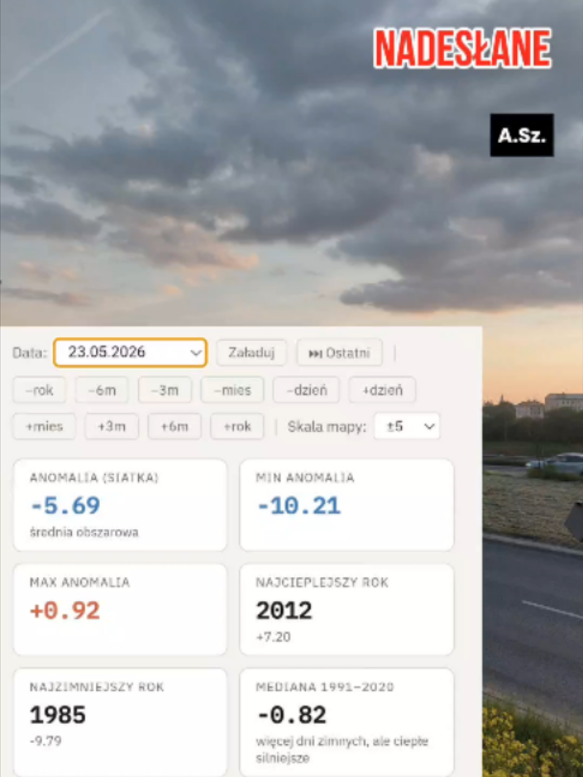This screenshot has height=777, width=583.
Task: Go back three months with -3m
Action: coord(164,390)
